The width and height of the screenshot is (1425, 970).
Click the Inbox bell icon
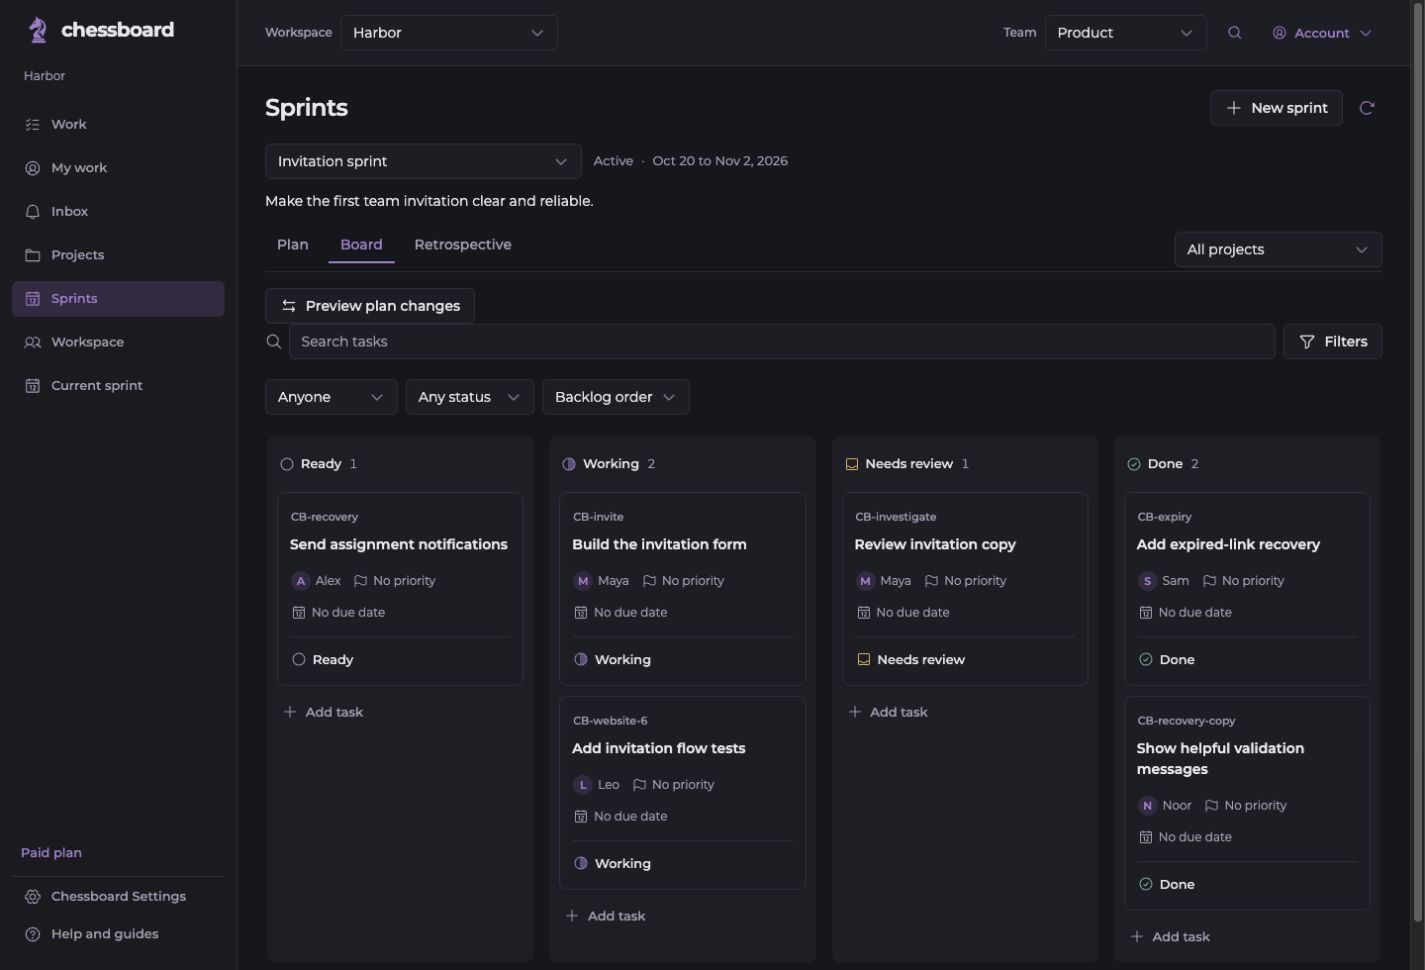32,212
